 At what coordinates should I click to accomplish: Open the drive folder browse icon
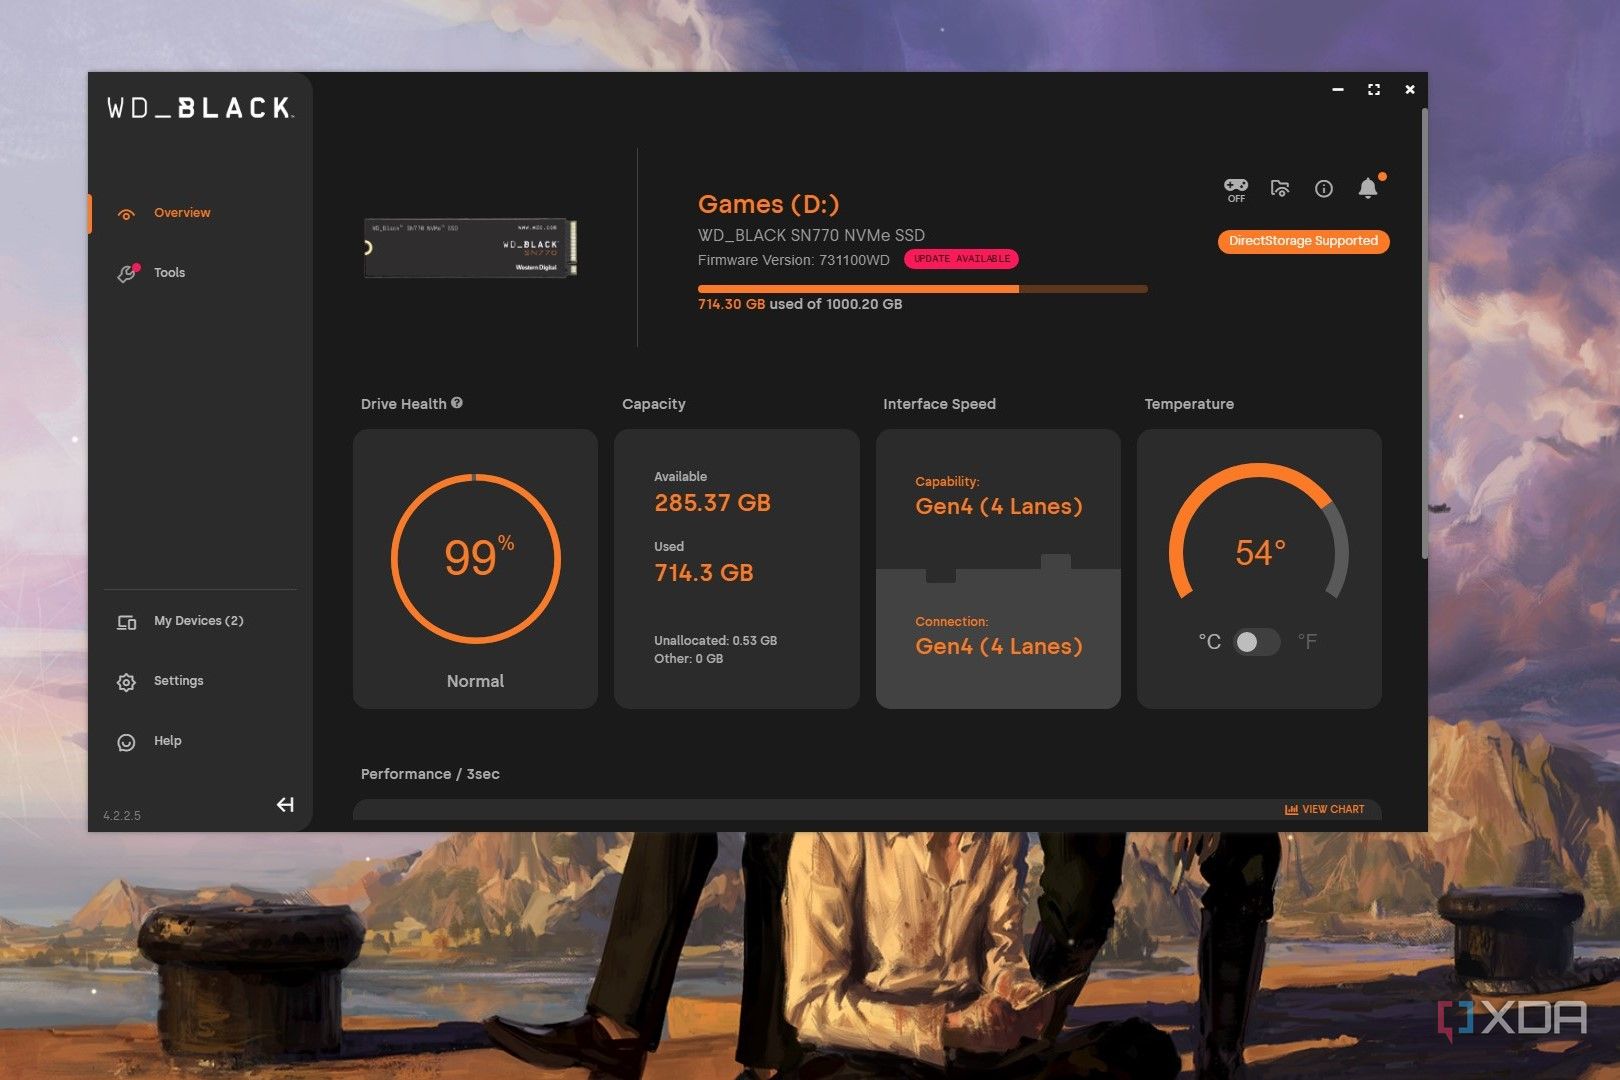[1280, 188]
